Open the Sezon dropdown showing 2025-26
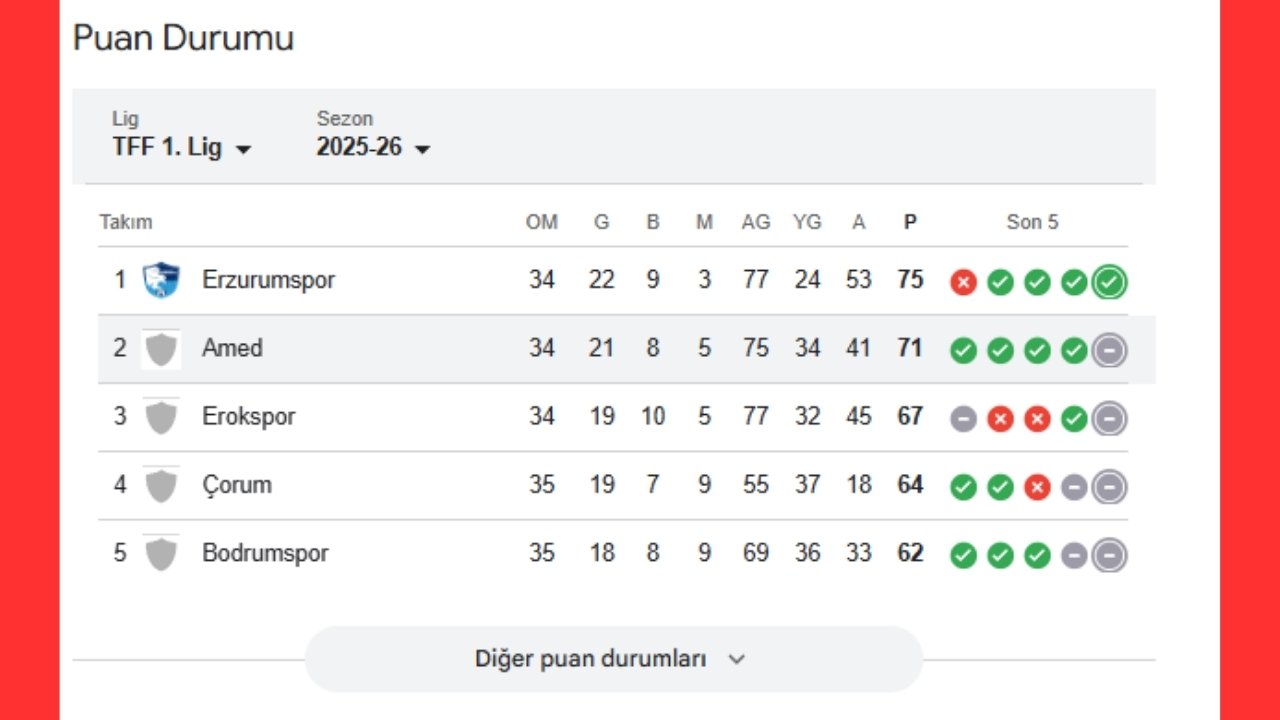Viewport: 1280px width, 720px height. pos(373,148)
